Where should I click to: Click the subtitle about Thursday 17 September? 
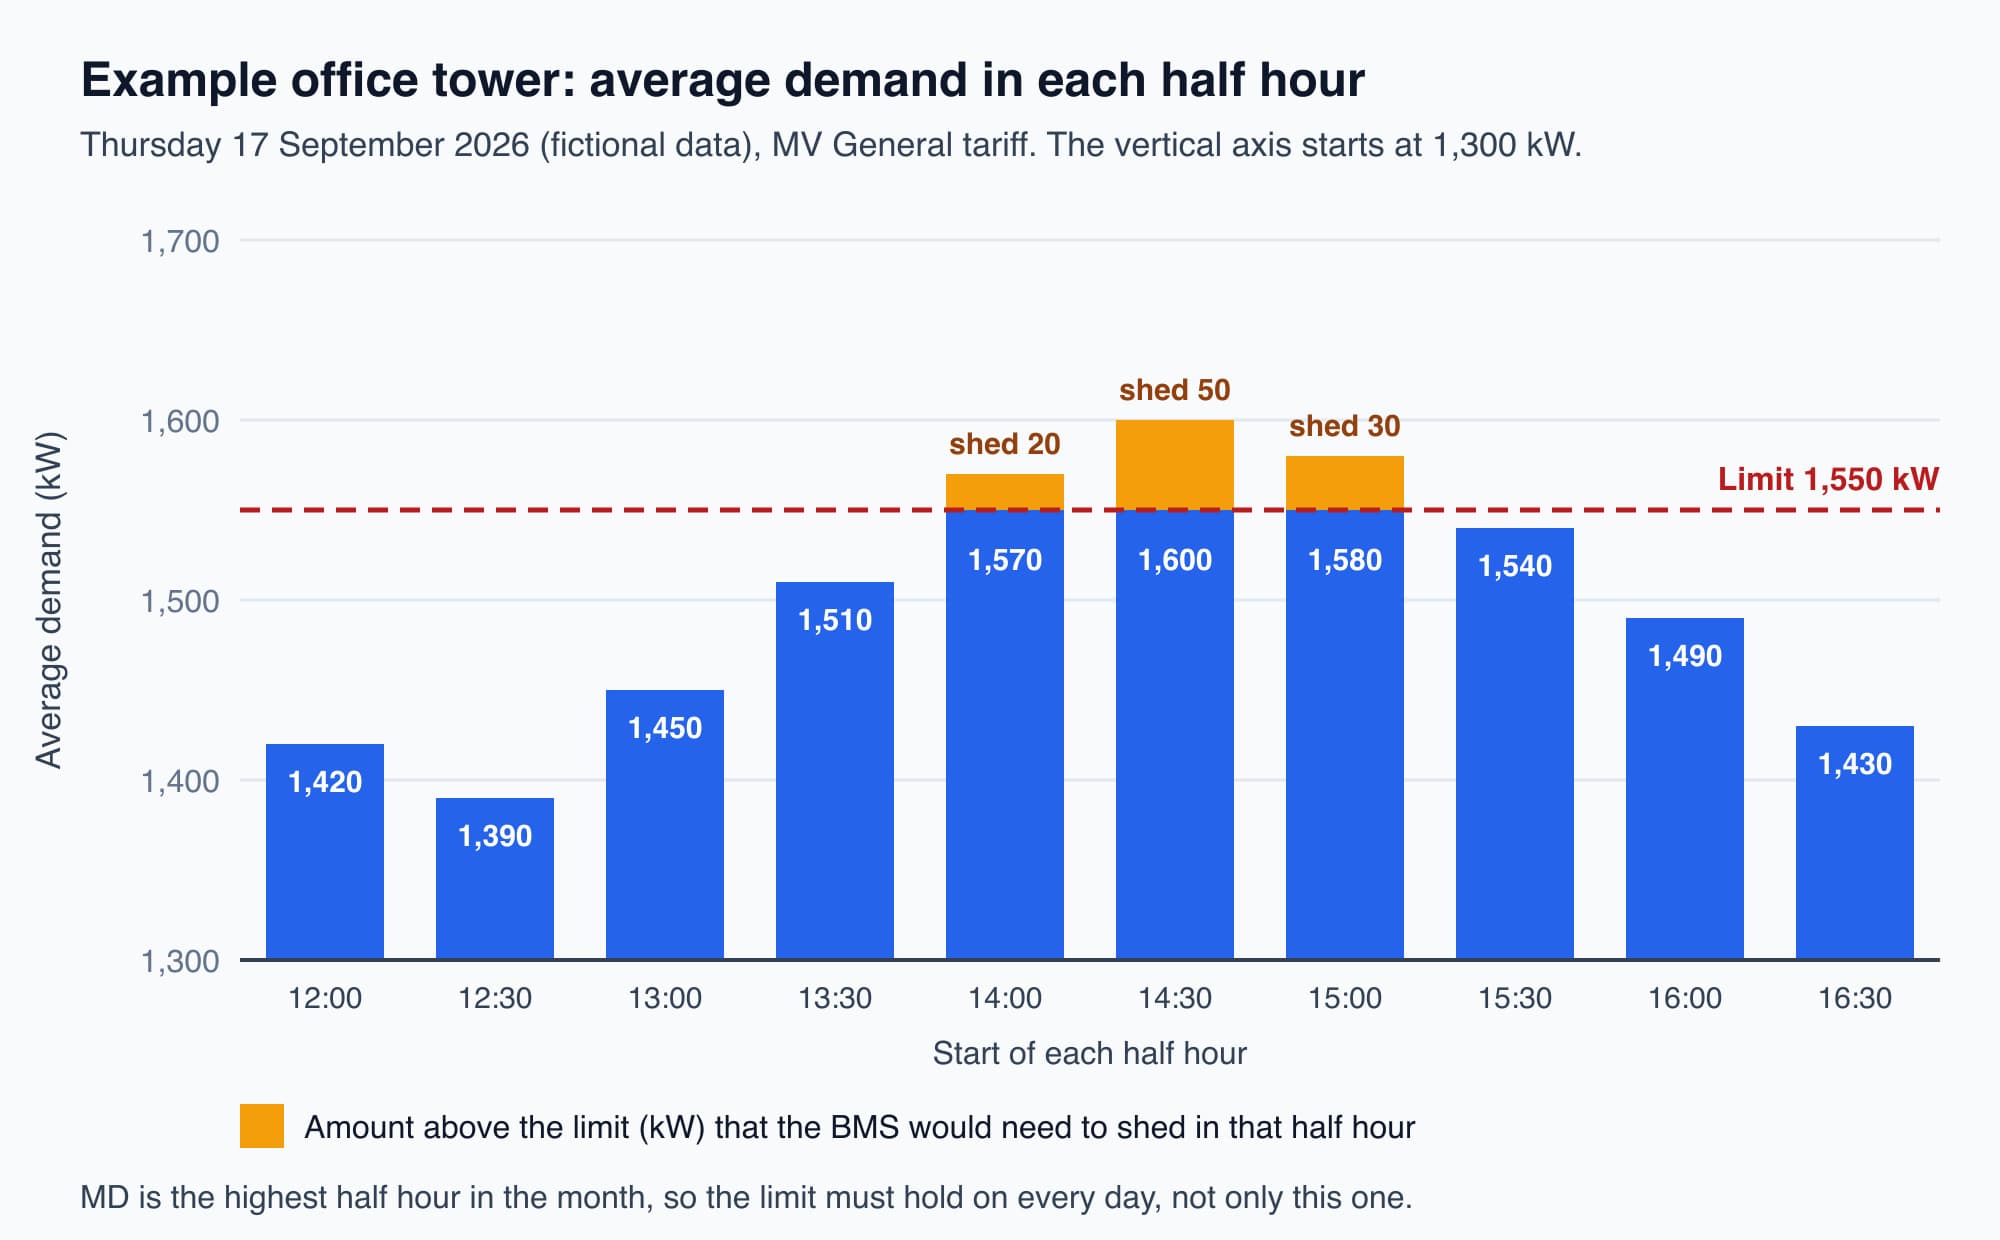pos(831,145)
